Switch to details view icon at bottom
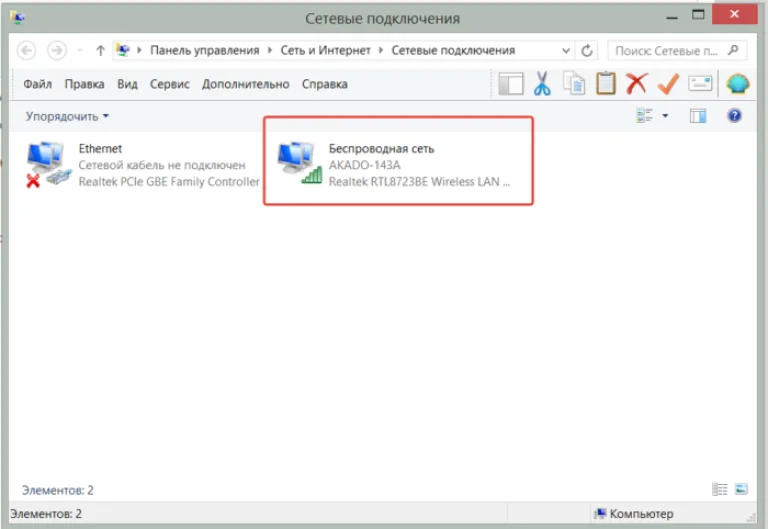The height and width of the screenshot is (529, 768). pyautogui.click(x=720, y=489)
